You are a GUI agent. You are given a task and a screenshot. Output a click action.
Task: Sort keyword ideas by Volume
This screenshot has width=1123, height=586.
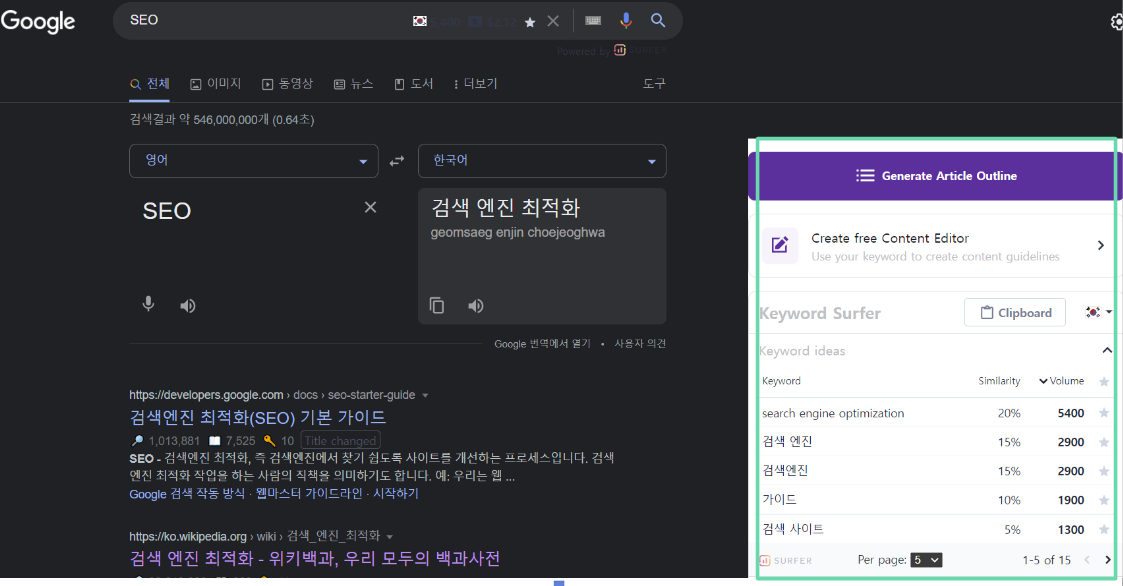1061,381
